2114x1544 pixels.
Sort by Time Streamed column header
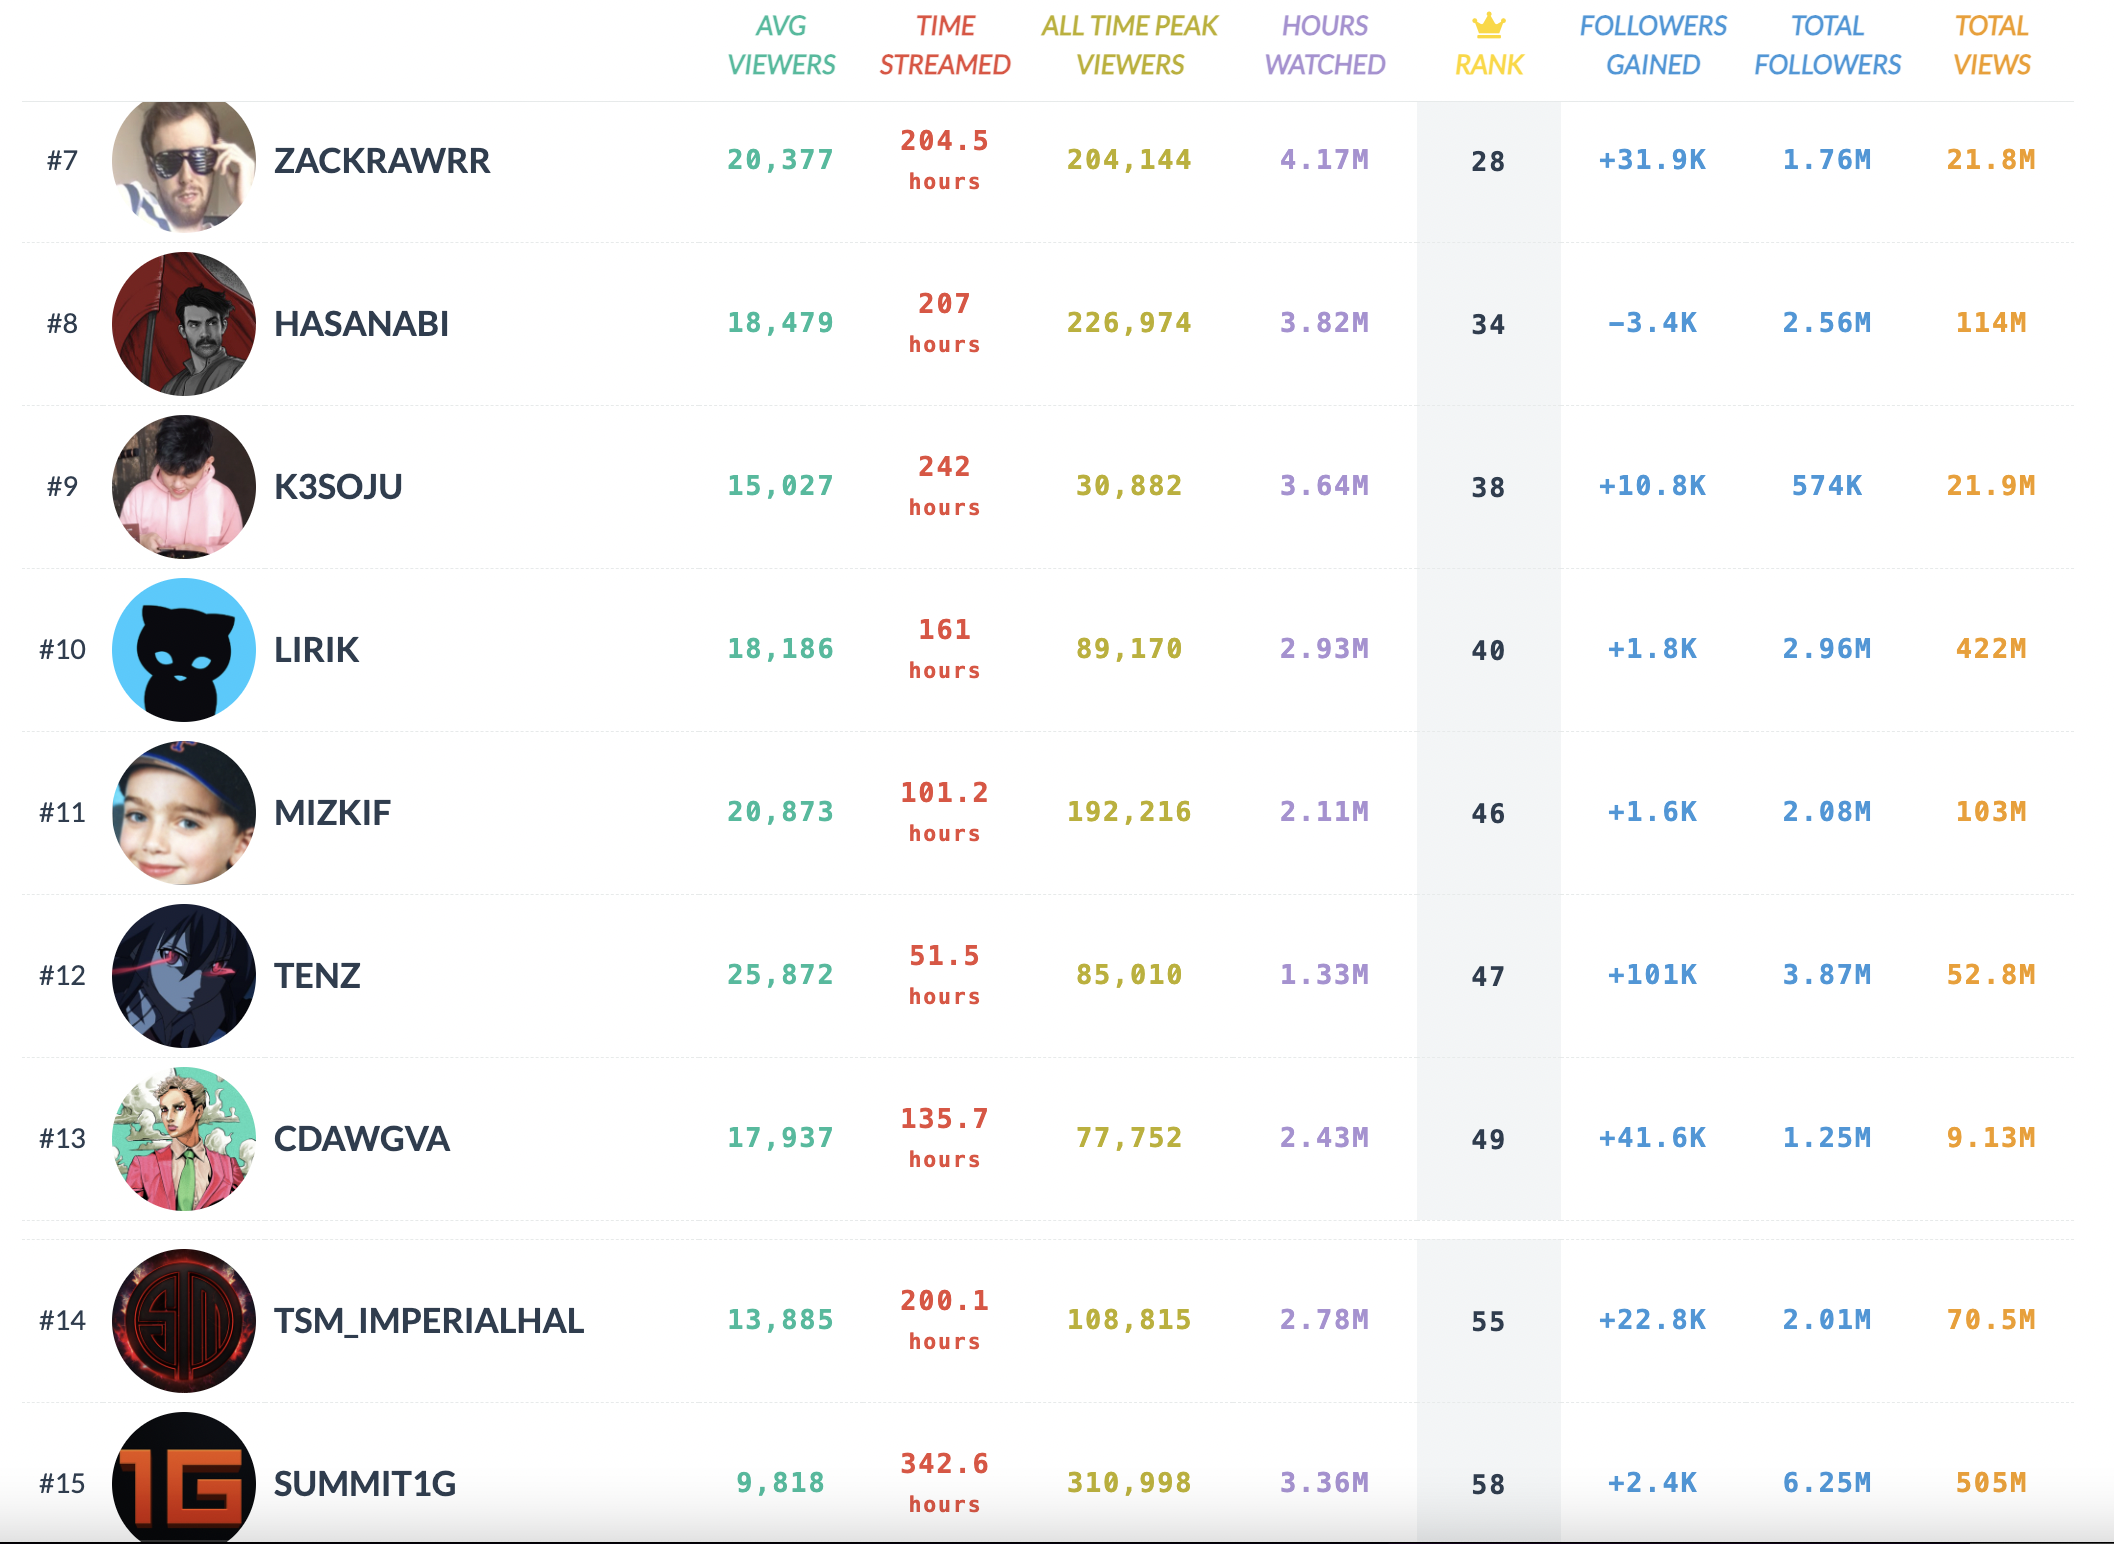tap(944, 45)
